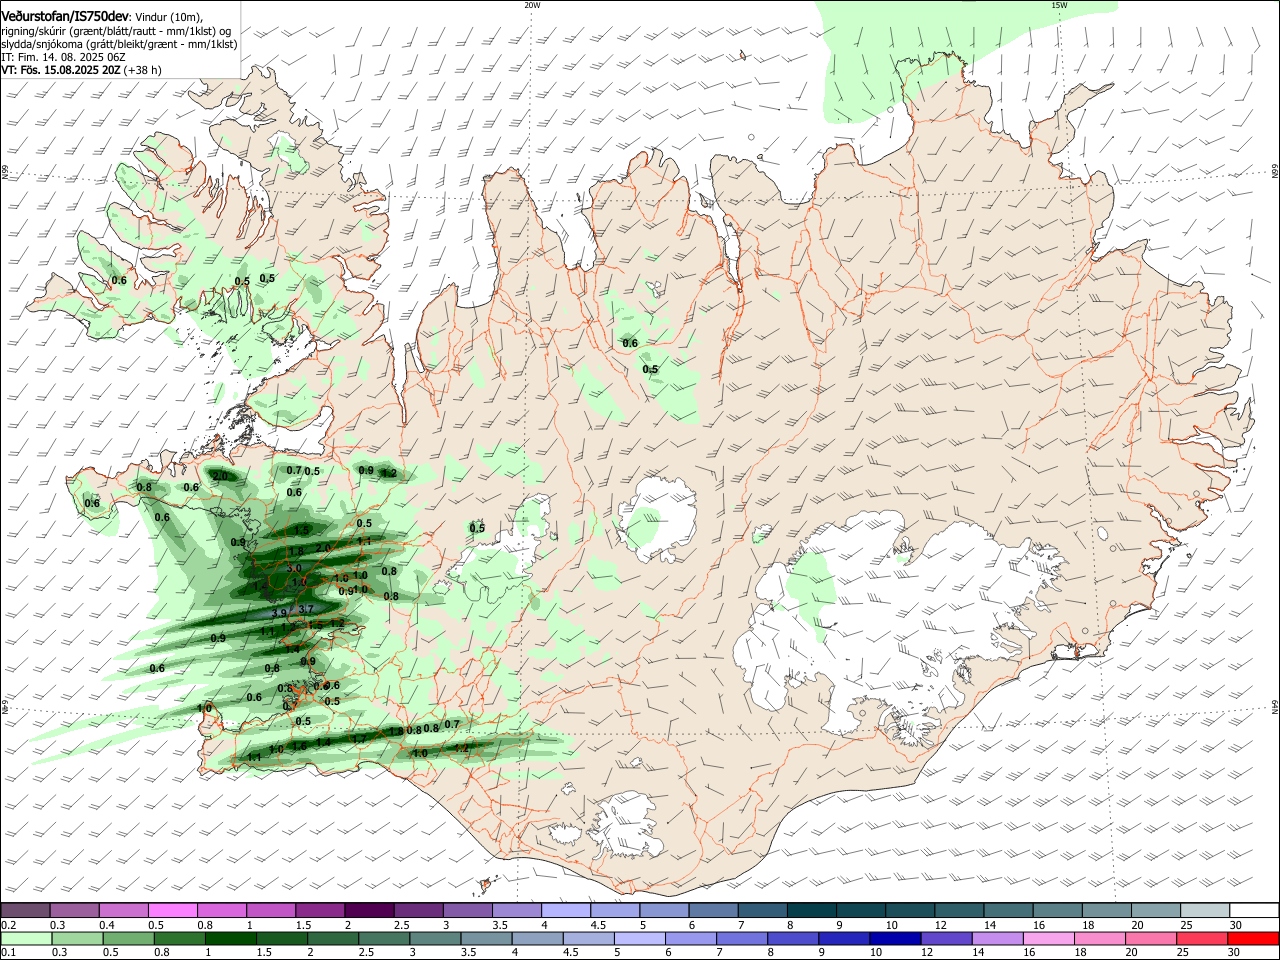Click the pale green 0.1–0.3 rain legend swatch
This screenshot has height=960, width=1280.
[27, 938]
